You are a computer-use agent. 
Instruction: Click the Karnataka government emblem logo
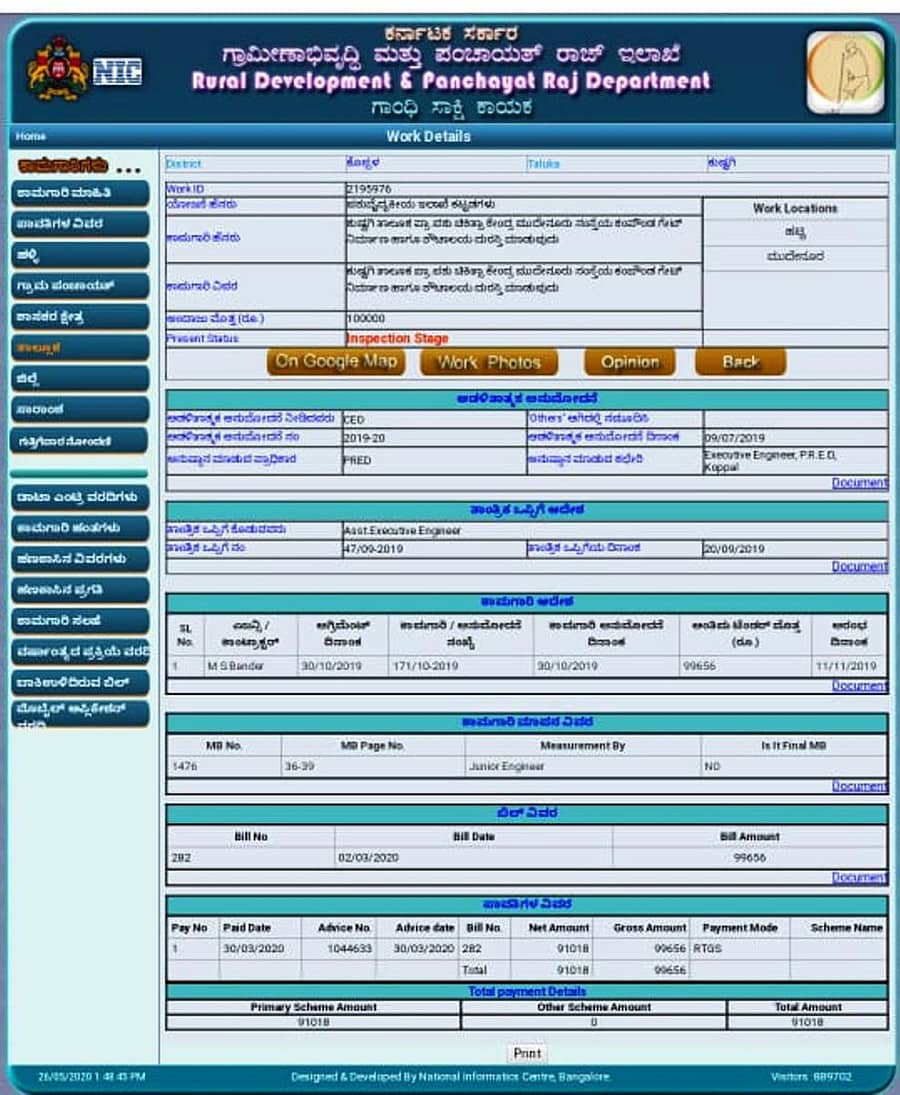pos(58,70)
